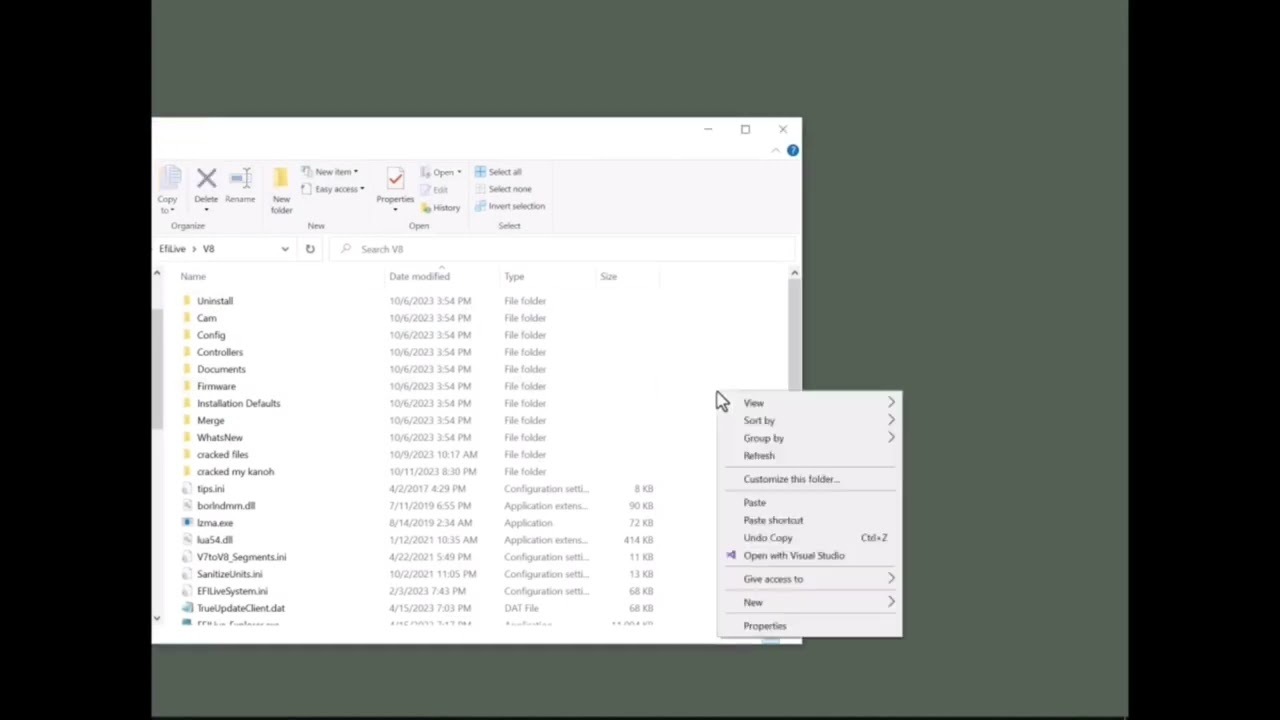Click Invert selection in ribbon
The width and height of the screenshot is (1280, 720).
(510, 206)
